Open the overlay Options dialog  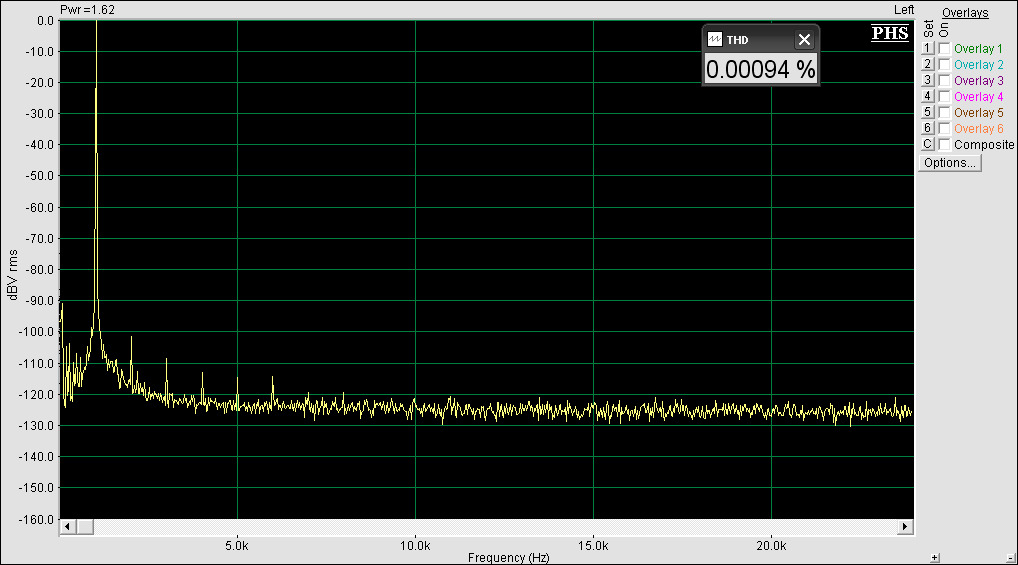point(950,163)
